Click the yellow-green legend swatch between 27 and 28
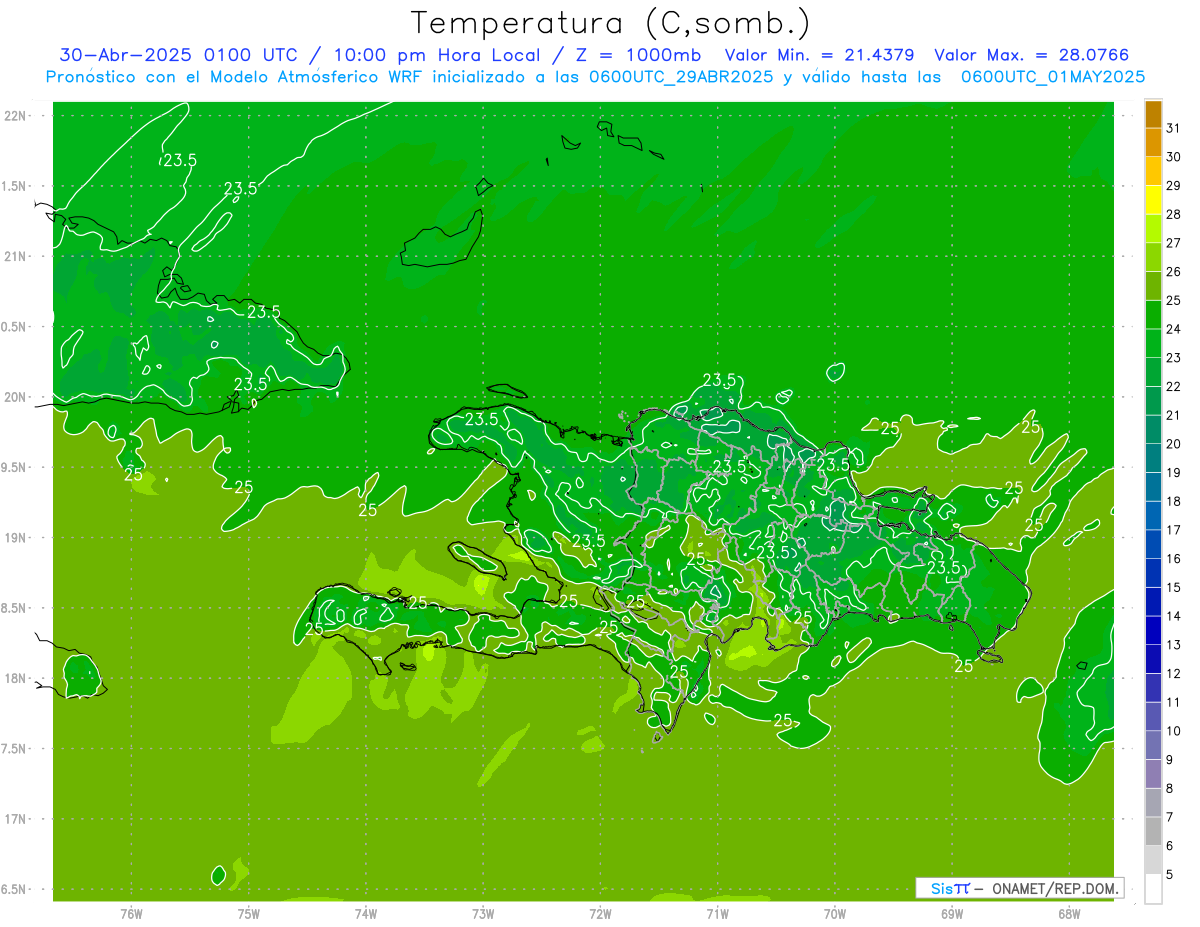Screen dimensions: 1200x927 click(x=1153, y=229)
